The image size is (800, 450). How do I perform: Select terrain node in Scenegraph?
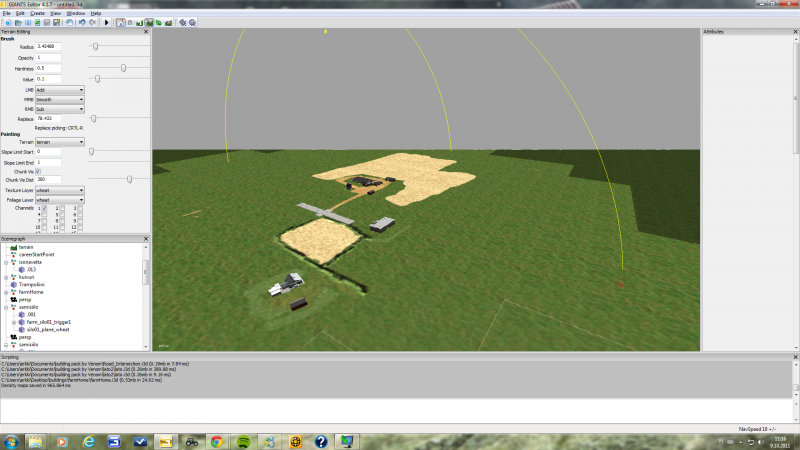tap(26, 247)
